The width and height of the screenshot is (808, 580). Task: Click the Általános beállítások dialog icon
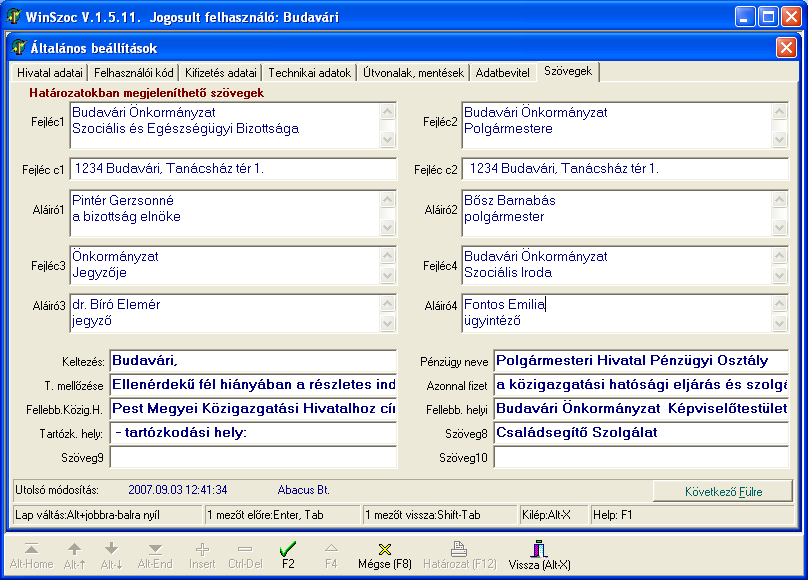pyautogui.click(x=19, y=47)
